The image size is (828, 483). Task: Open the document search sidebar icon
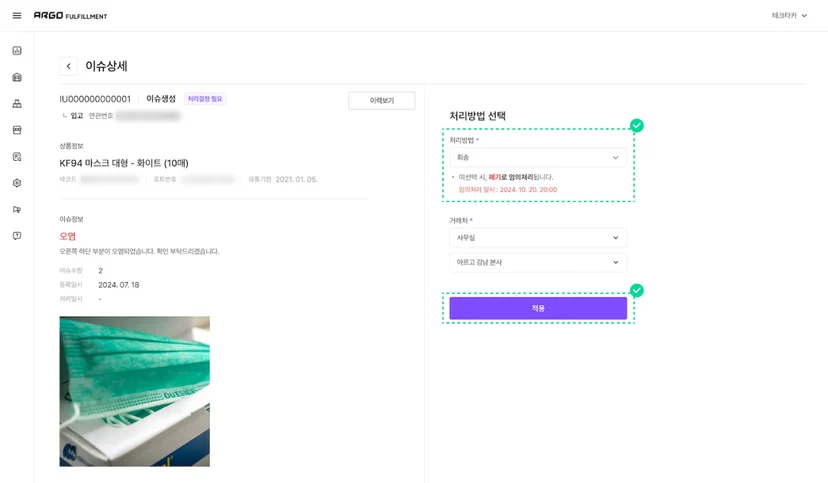17,156
